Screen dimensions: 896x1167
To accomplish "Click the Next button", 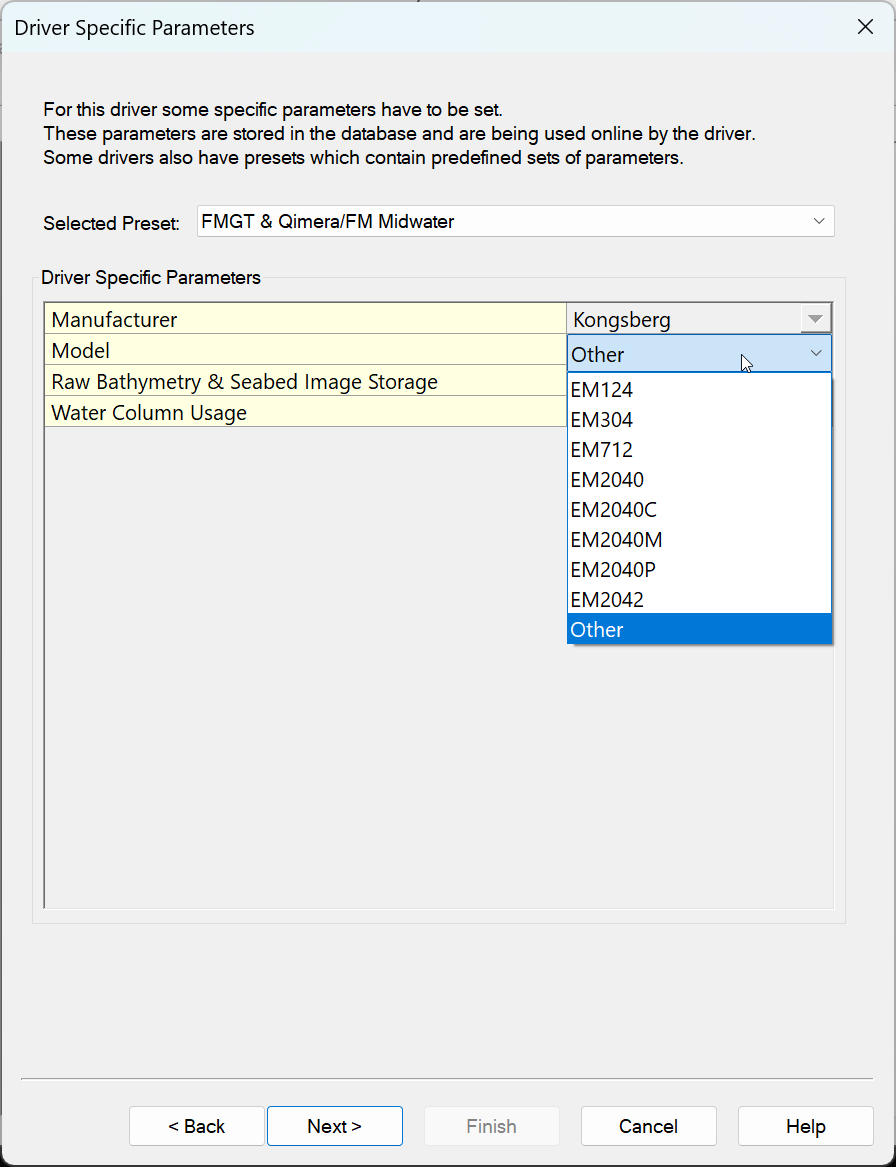I will (x=334, y=1126).
